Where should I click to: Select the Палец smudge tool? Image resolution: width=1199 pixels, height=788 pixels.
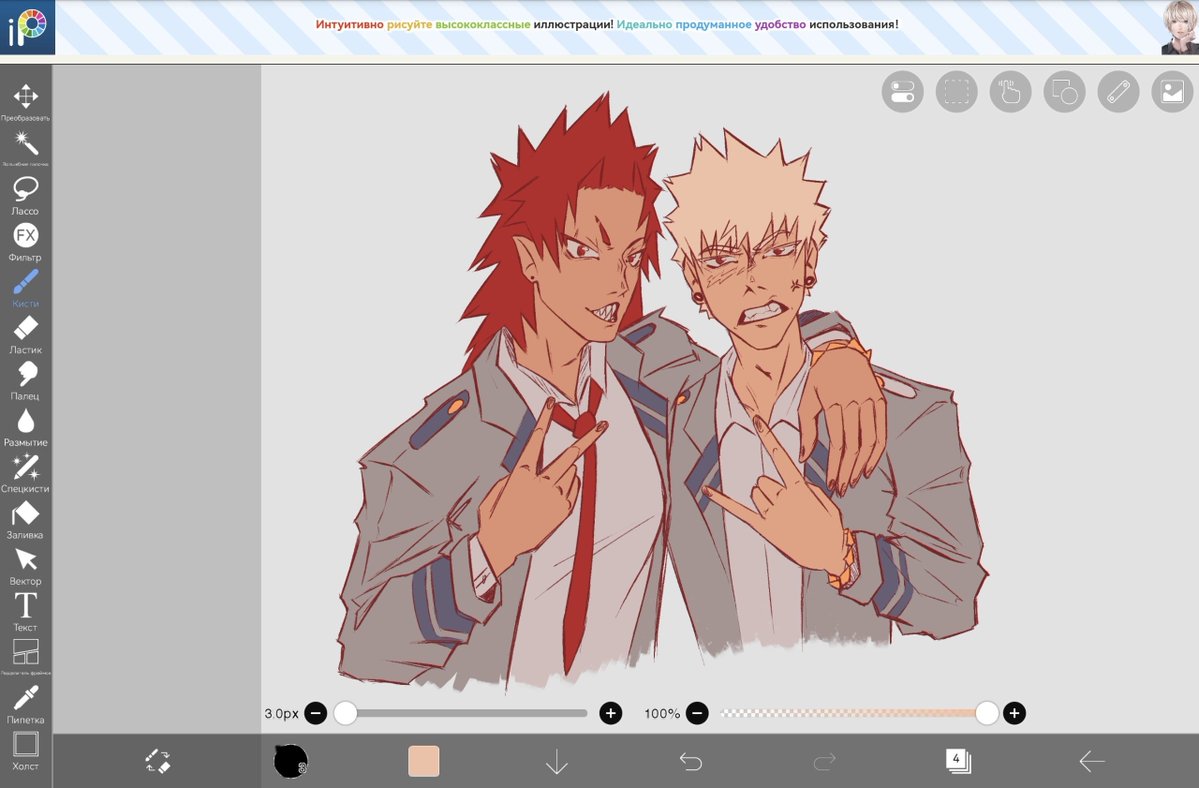tap(25, 380)
